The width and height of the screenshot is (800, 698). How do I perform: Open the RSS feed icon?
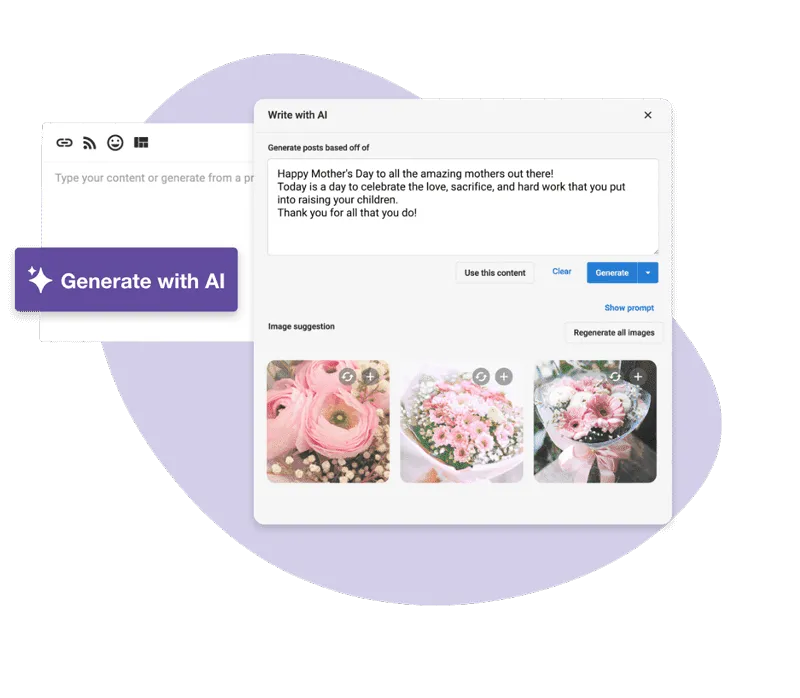tap(89, 143)
